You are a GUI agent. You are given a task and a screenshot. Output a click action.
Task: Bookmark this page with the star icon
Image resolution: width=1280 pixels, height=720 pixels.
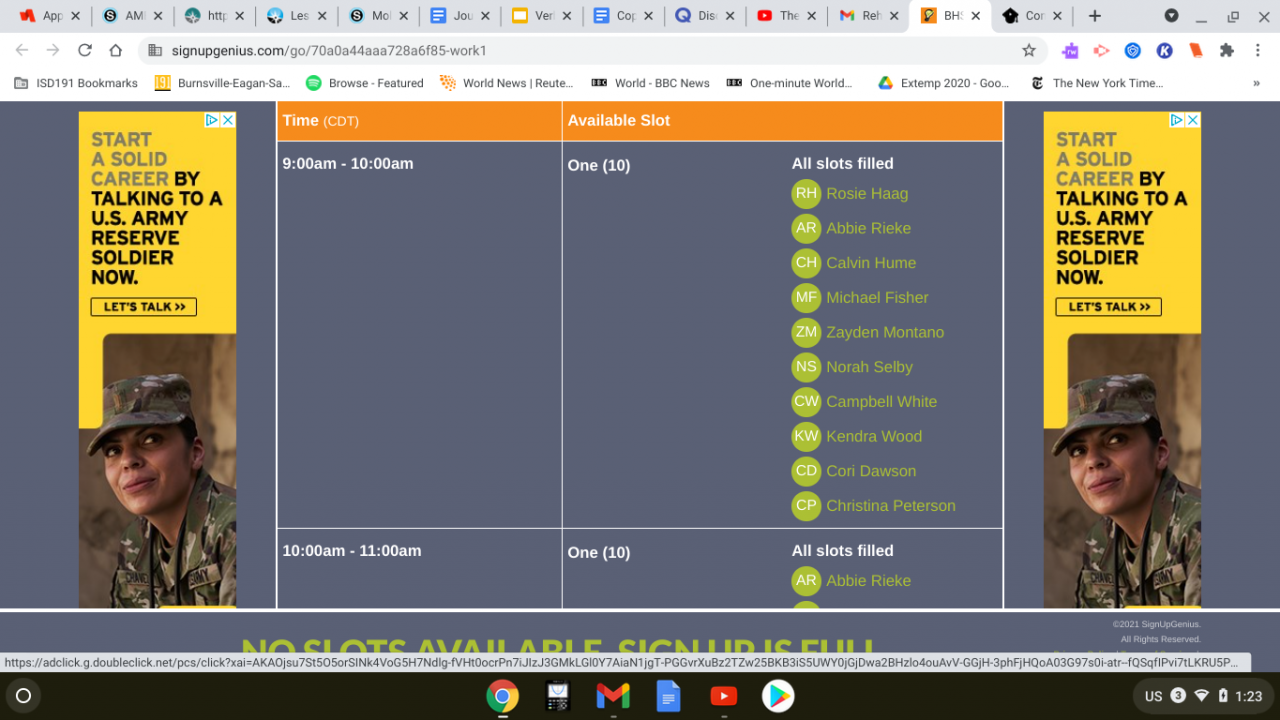(x=1028, y=50)
